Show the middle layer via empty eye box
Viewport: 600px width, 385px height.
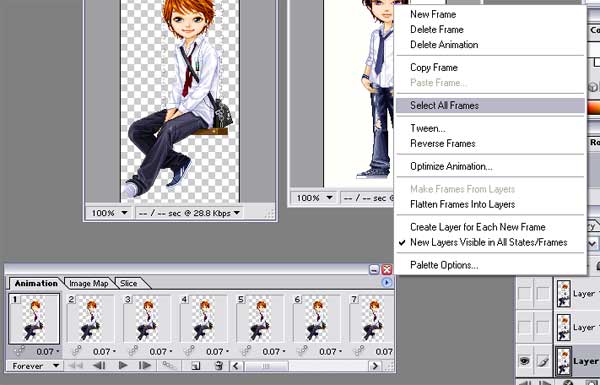(525, 327)
